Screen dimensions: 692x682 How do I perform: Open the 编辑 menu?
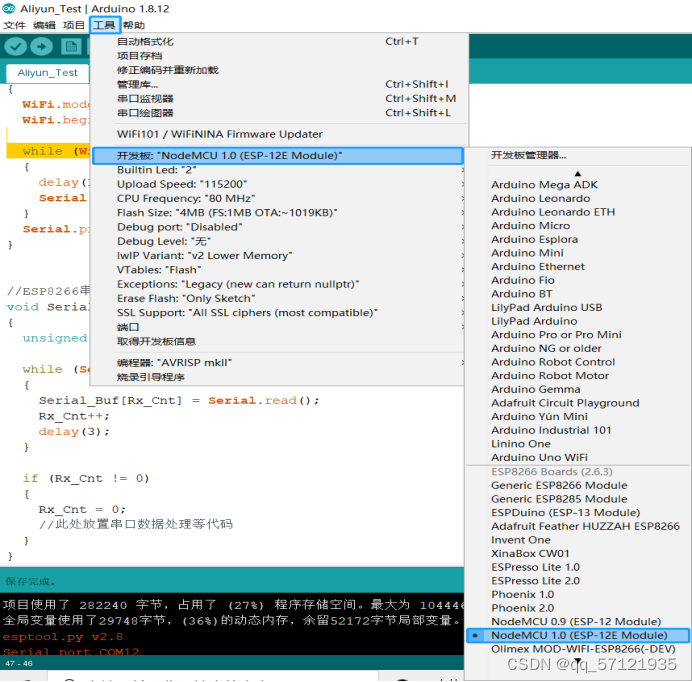(x=44, y=25)
